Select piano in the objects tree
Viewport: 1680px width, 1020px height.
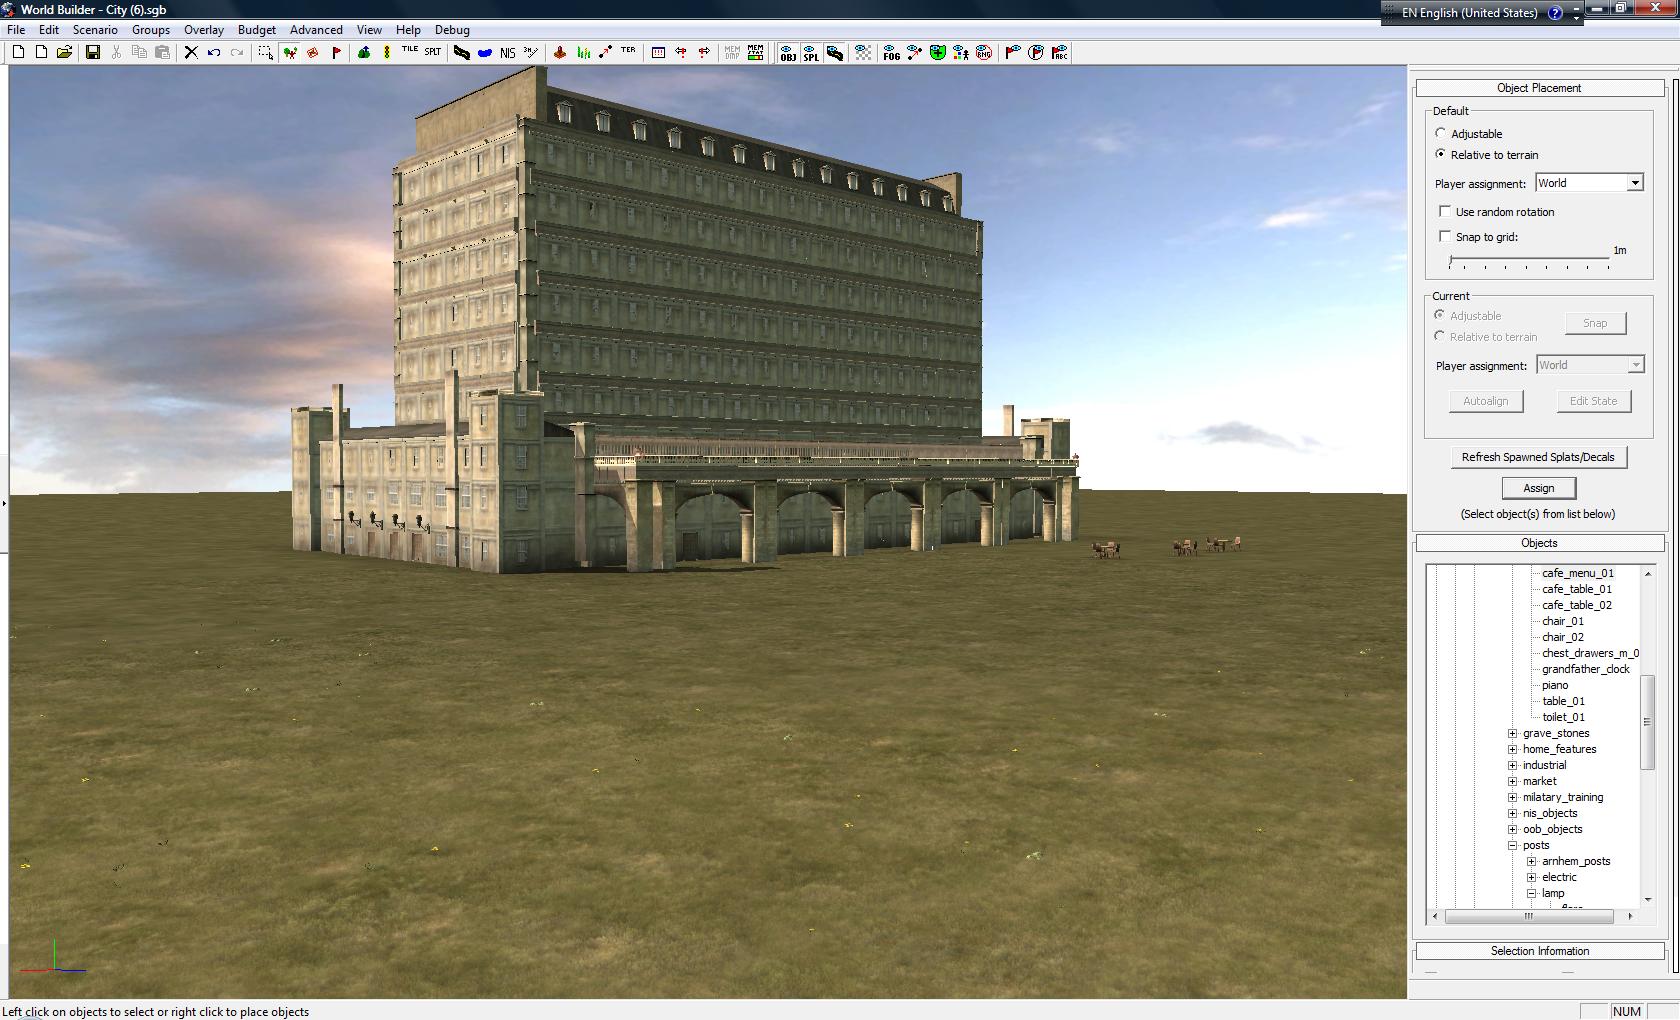pyautogui.click(x=1555, y=685)
